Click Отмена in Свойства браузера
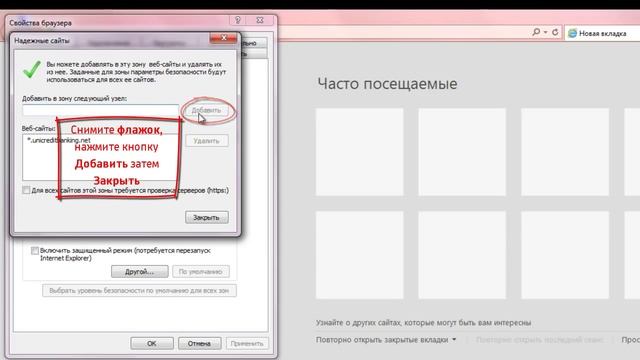 click(x=199, y=343)
